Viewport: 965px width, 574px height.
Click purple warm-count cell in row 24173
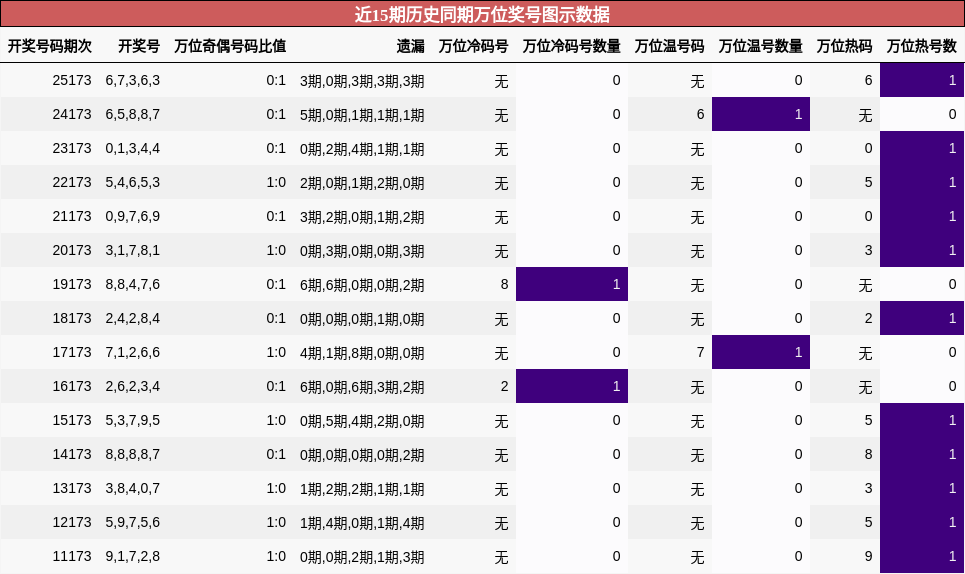(761, 114)
